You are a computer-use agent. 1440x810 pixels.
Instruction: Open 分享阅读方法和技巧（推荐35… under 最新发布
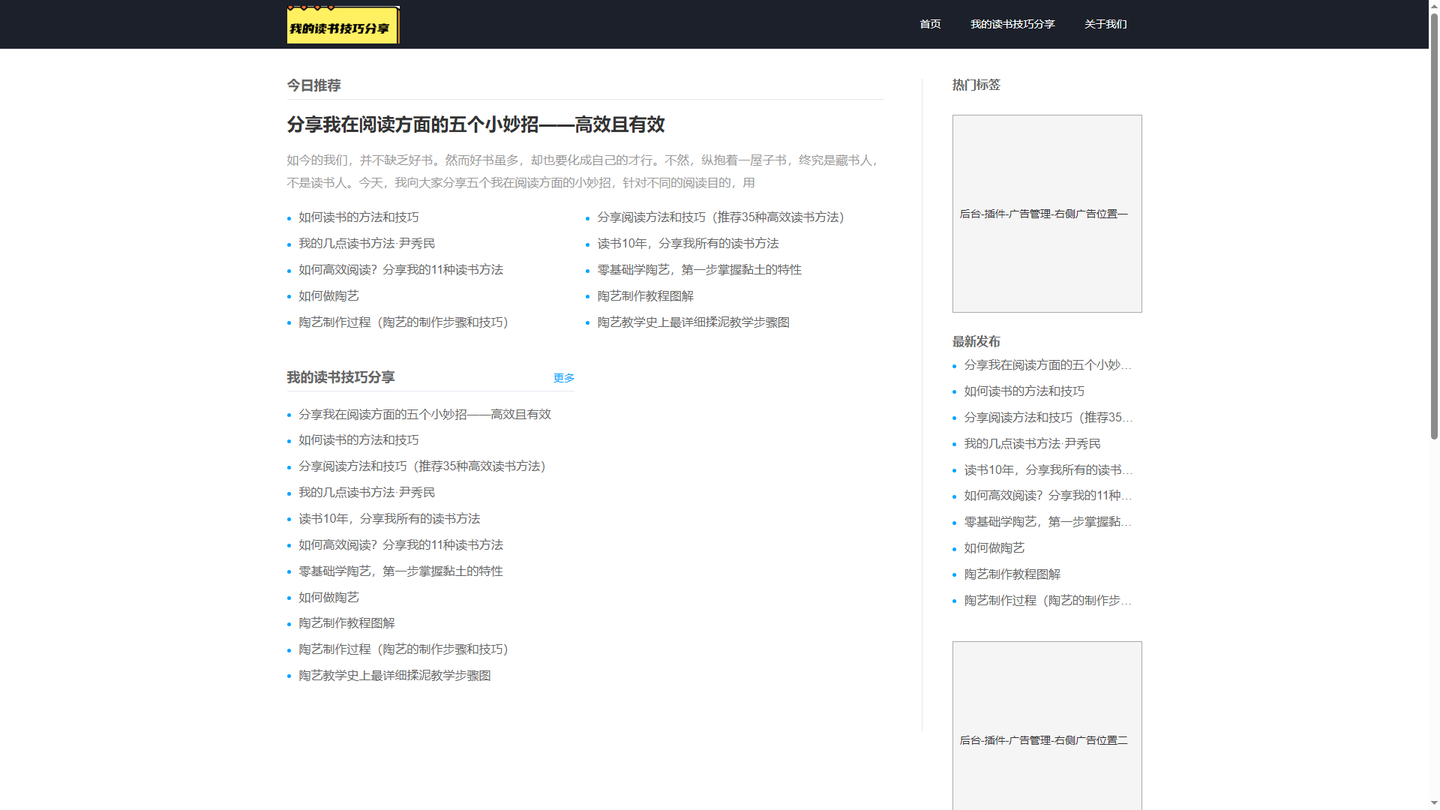coord(1048,417)
